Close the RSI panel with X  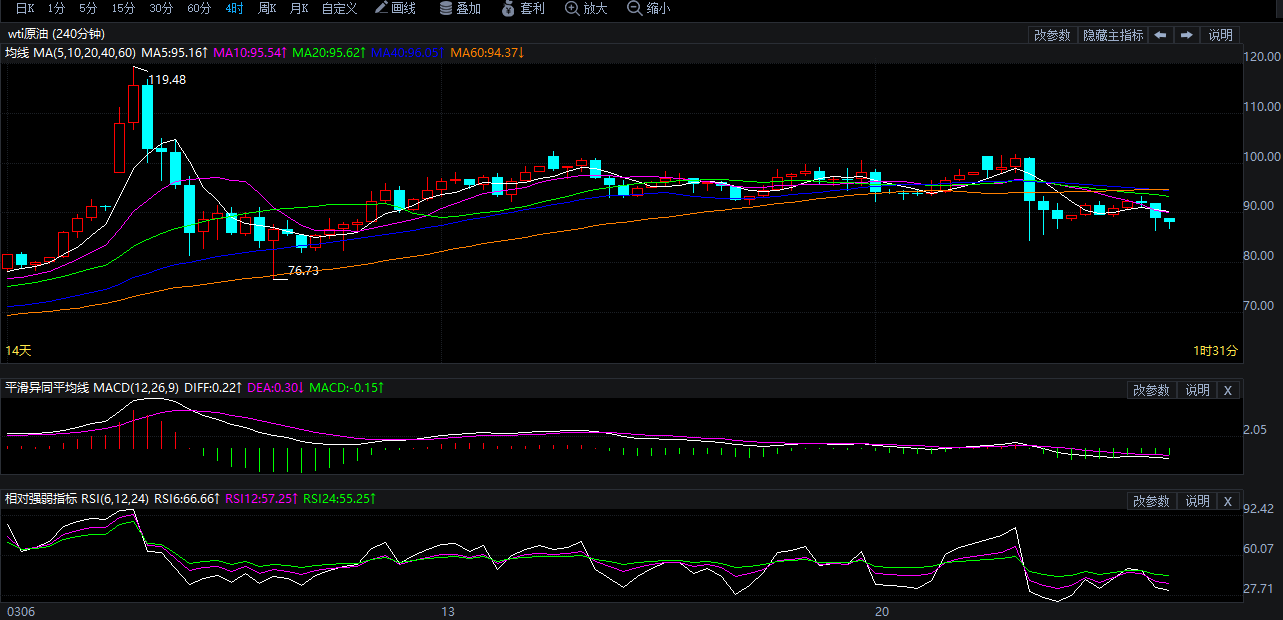click(1228, 501)
